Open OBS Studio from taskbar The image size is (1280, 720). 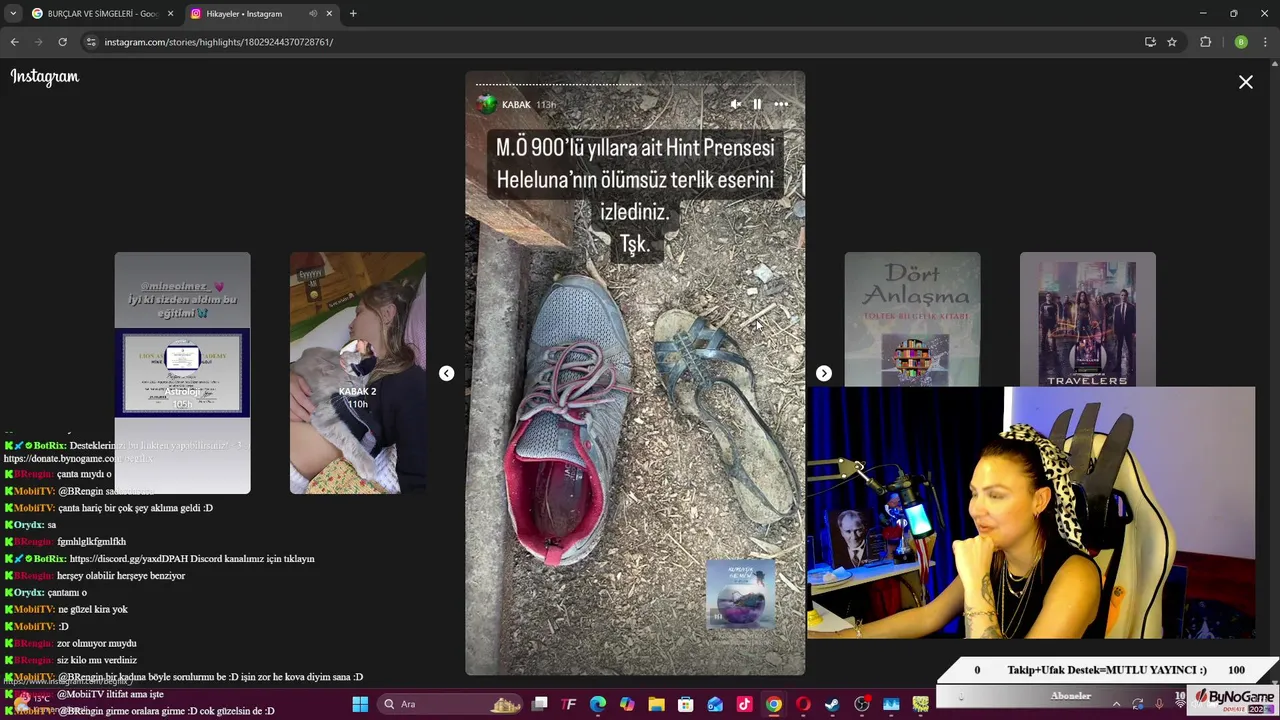862,705
